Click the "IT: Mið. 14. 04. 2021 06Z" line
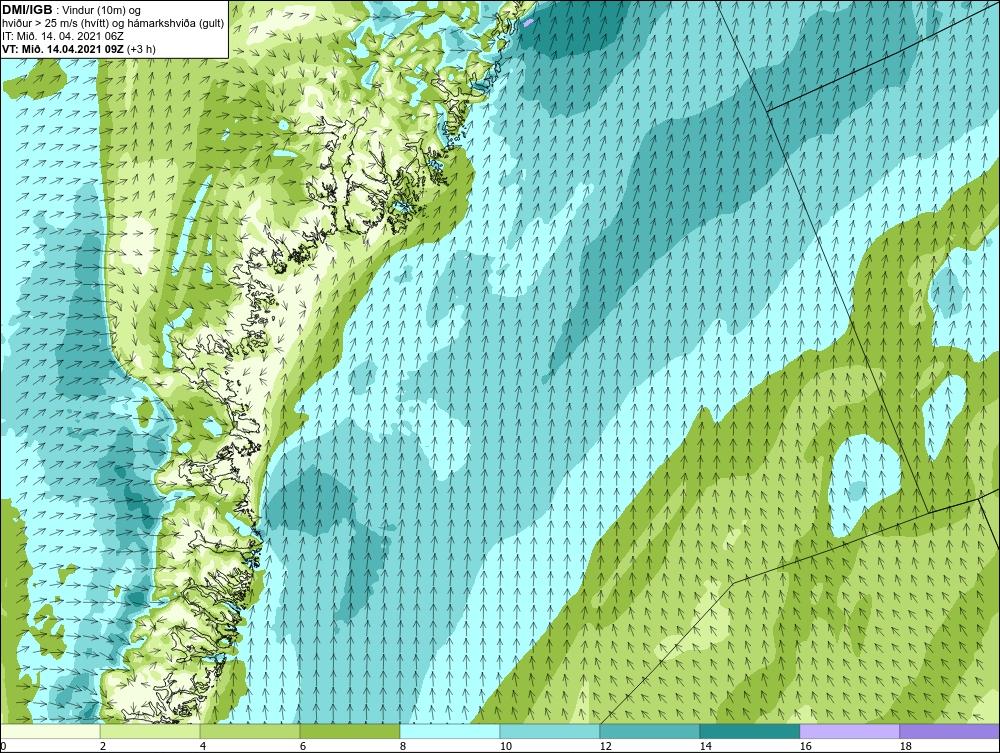 coord(62,36)
